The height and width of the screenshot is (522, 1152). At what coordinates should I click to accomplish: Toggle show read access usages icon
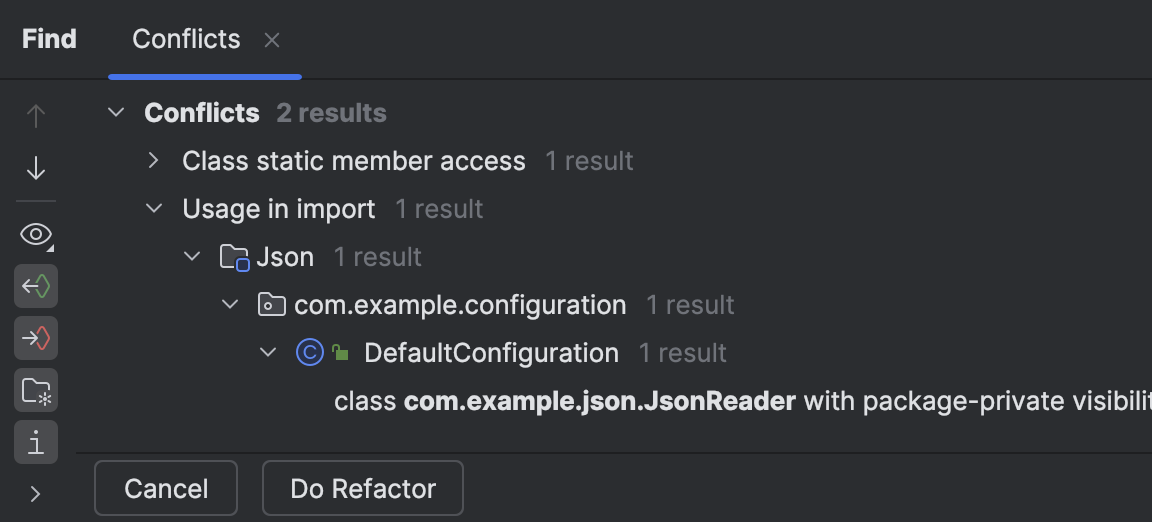point(36,287)
